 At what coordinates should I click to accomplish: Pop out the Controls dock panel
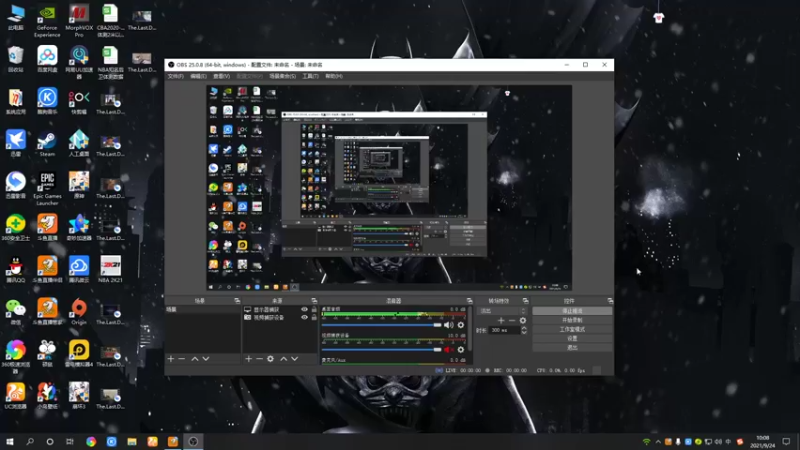click(610, 301)
